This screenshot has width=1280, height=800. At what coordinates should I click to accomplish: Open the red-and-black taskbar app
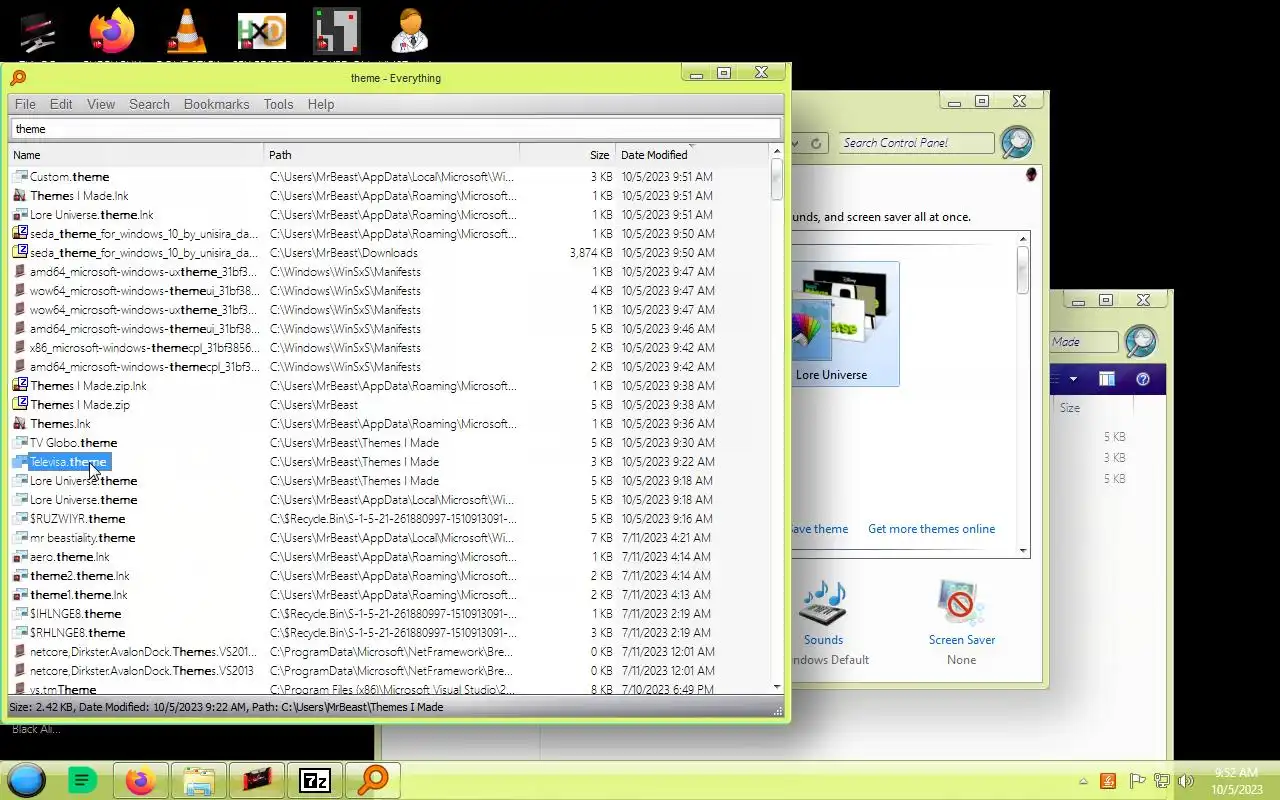tap(257, 780)
